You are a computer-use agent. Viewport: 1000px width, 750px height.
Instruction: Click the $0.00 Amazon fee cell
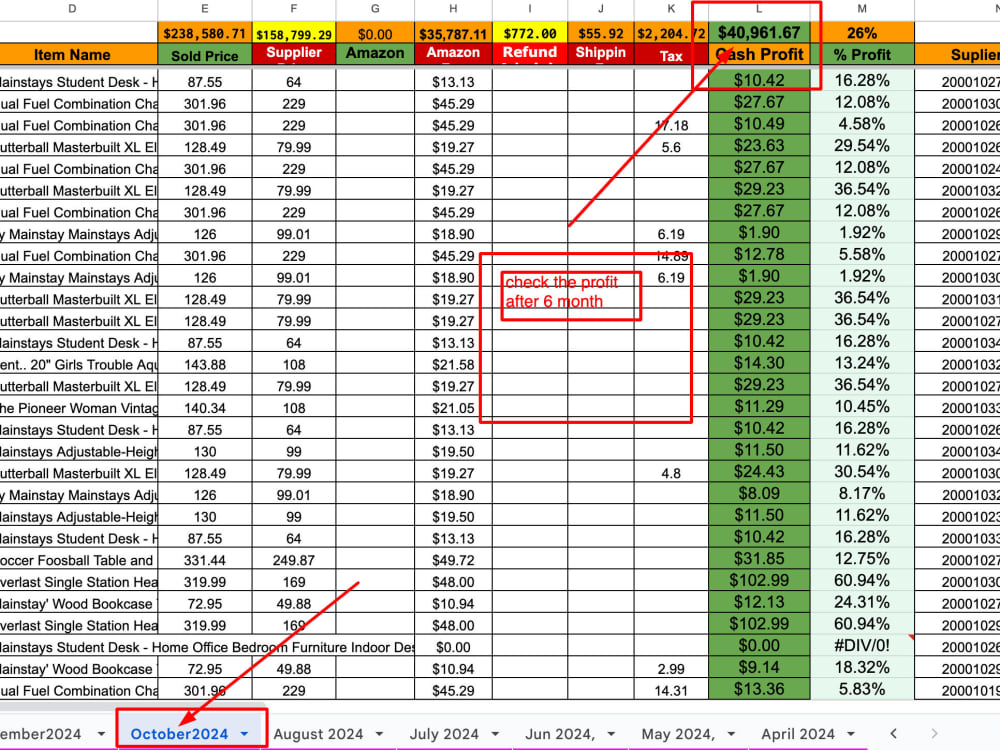[x=453, y=647]
